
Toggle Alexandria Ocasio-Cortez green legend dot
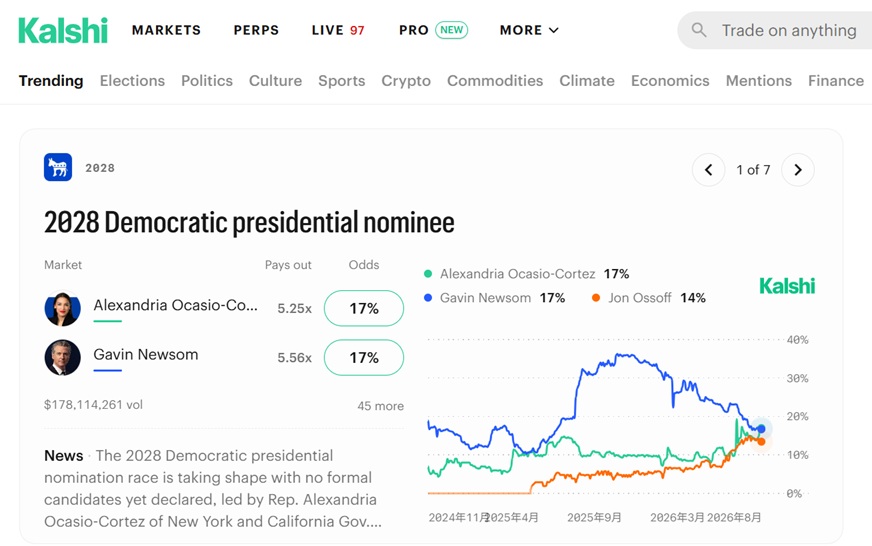click(428, 274)
